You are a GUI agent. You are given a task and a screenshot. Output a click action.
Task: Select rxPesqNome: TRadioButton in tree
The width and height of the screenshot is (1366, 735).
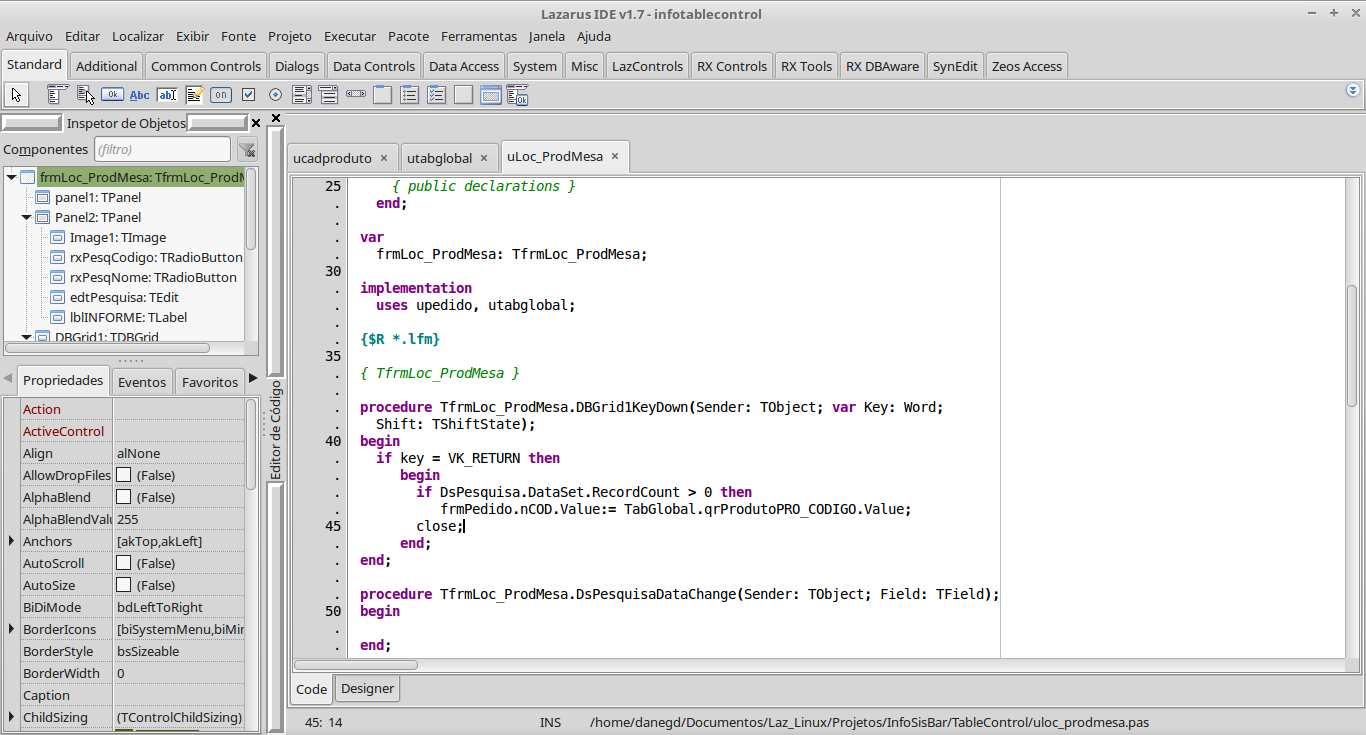click(153, 277)
